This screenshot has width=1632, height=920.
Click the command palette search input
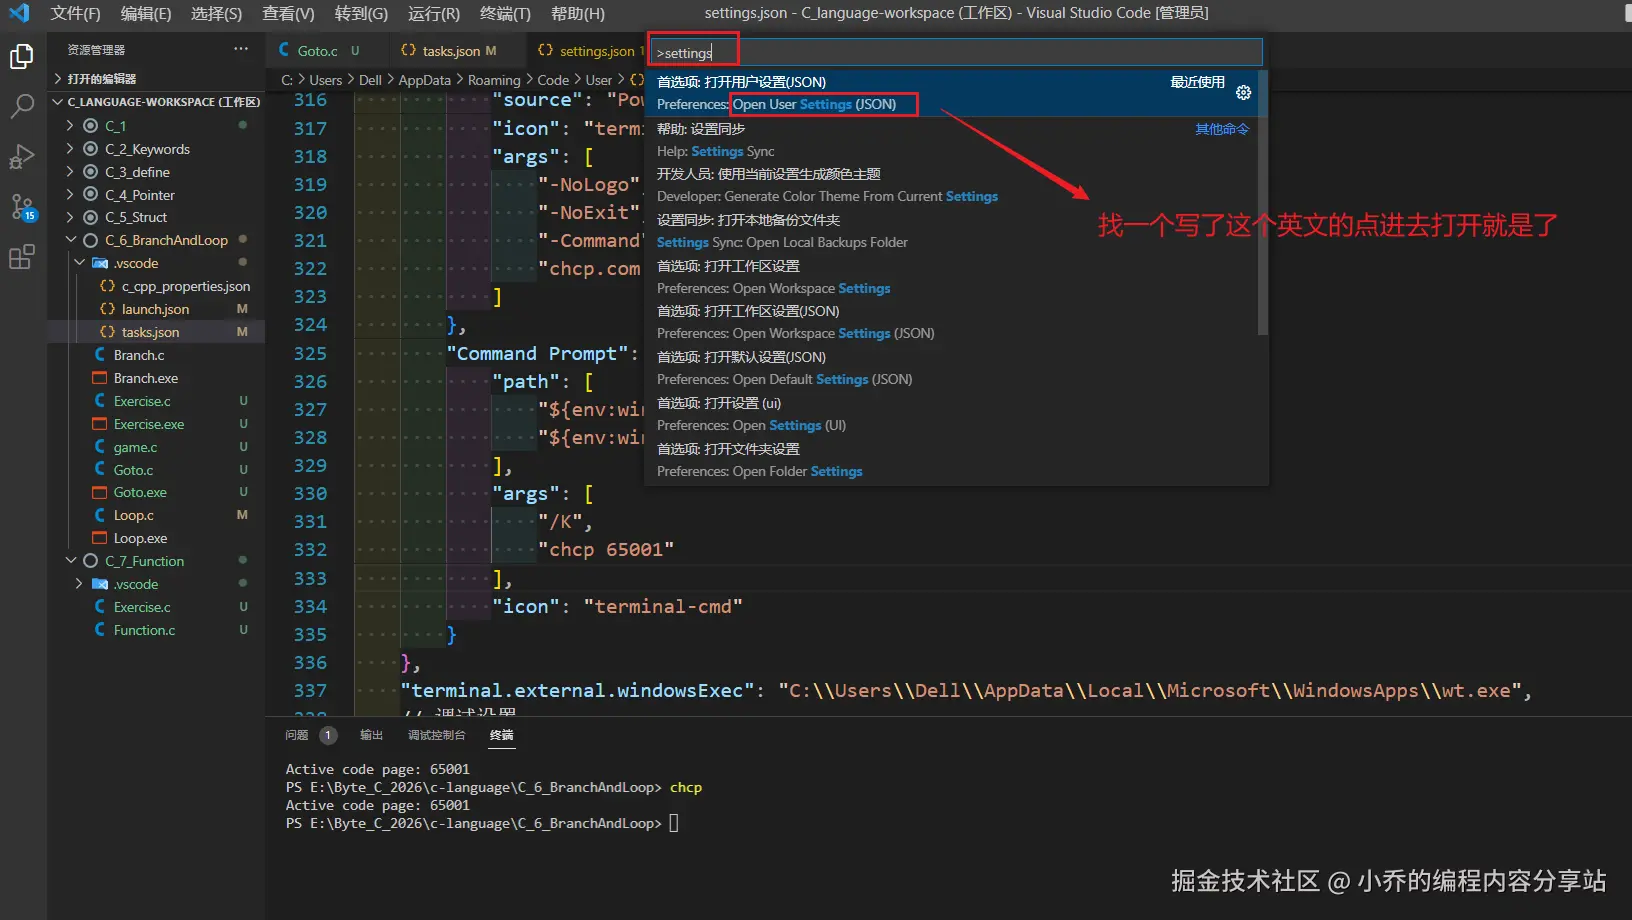(957, 53)
